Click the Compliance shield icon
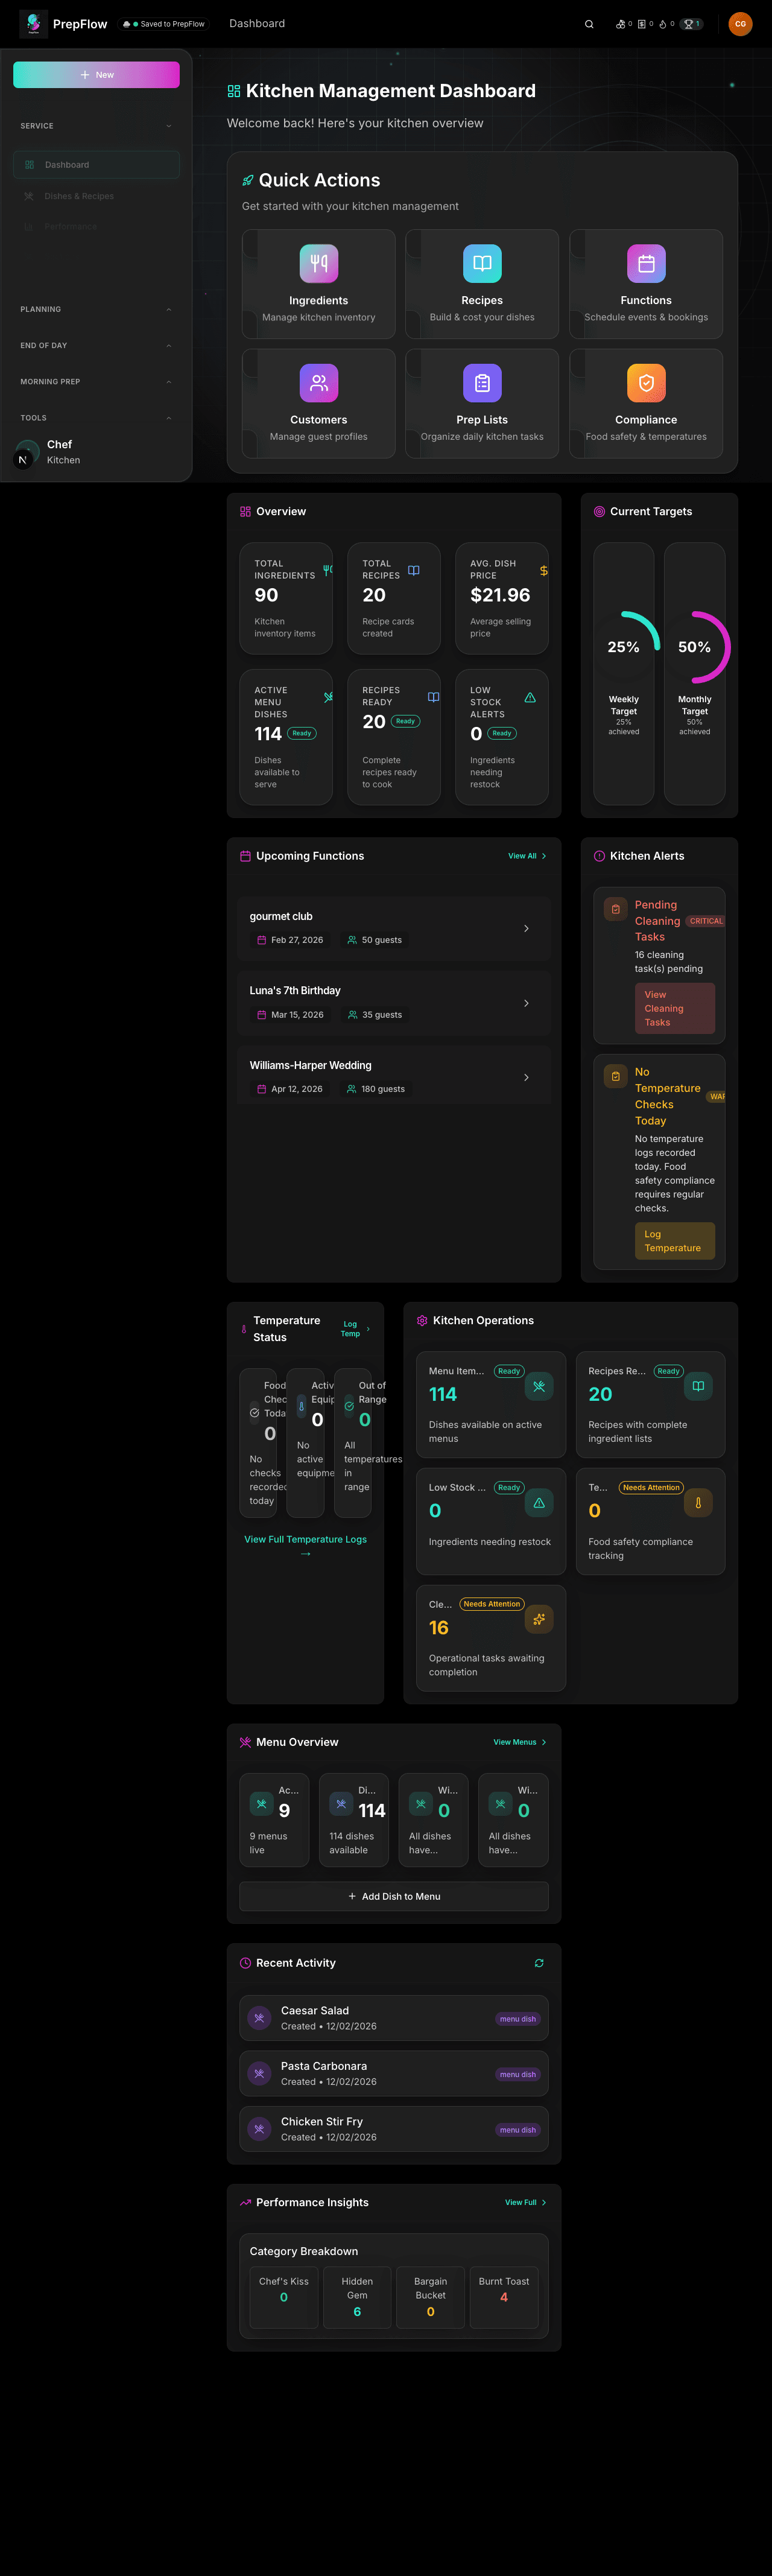Screen dimensions: 772x2576 646,383
